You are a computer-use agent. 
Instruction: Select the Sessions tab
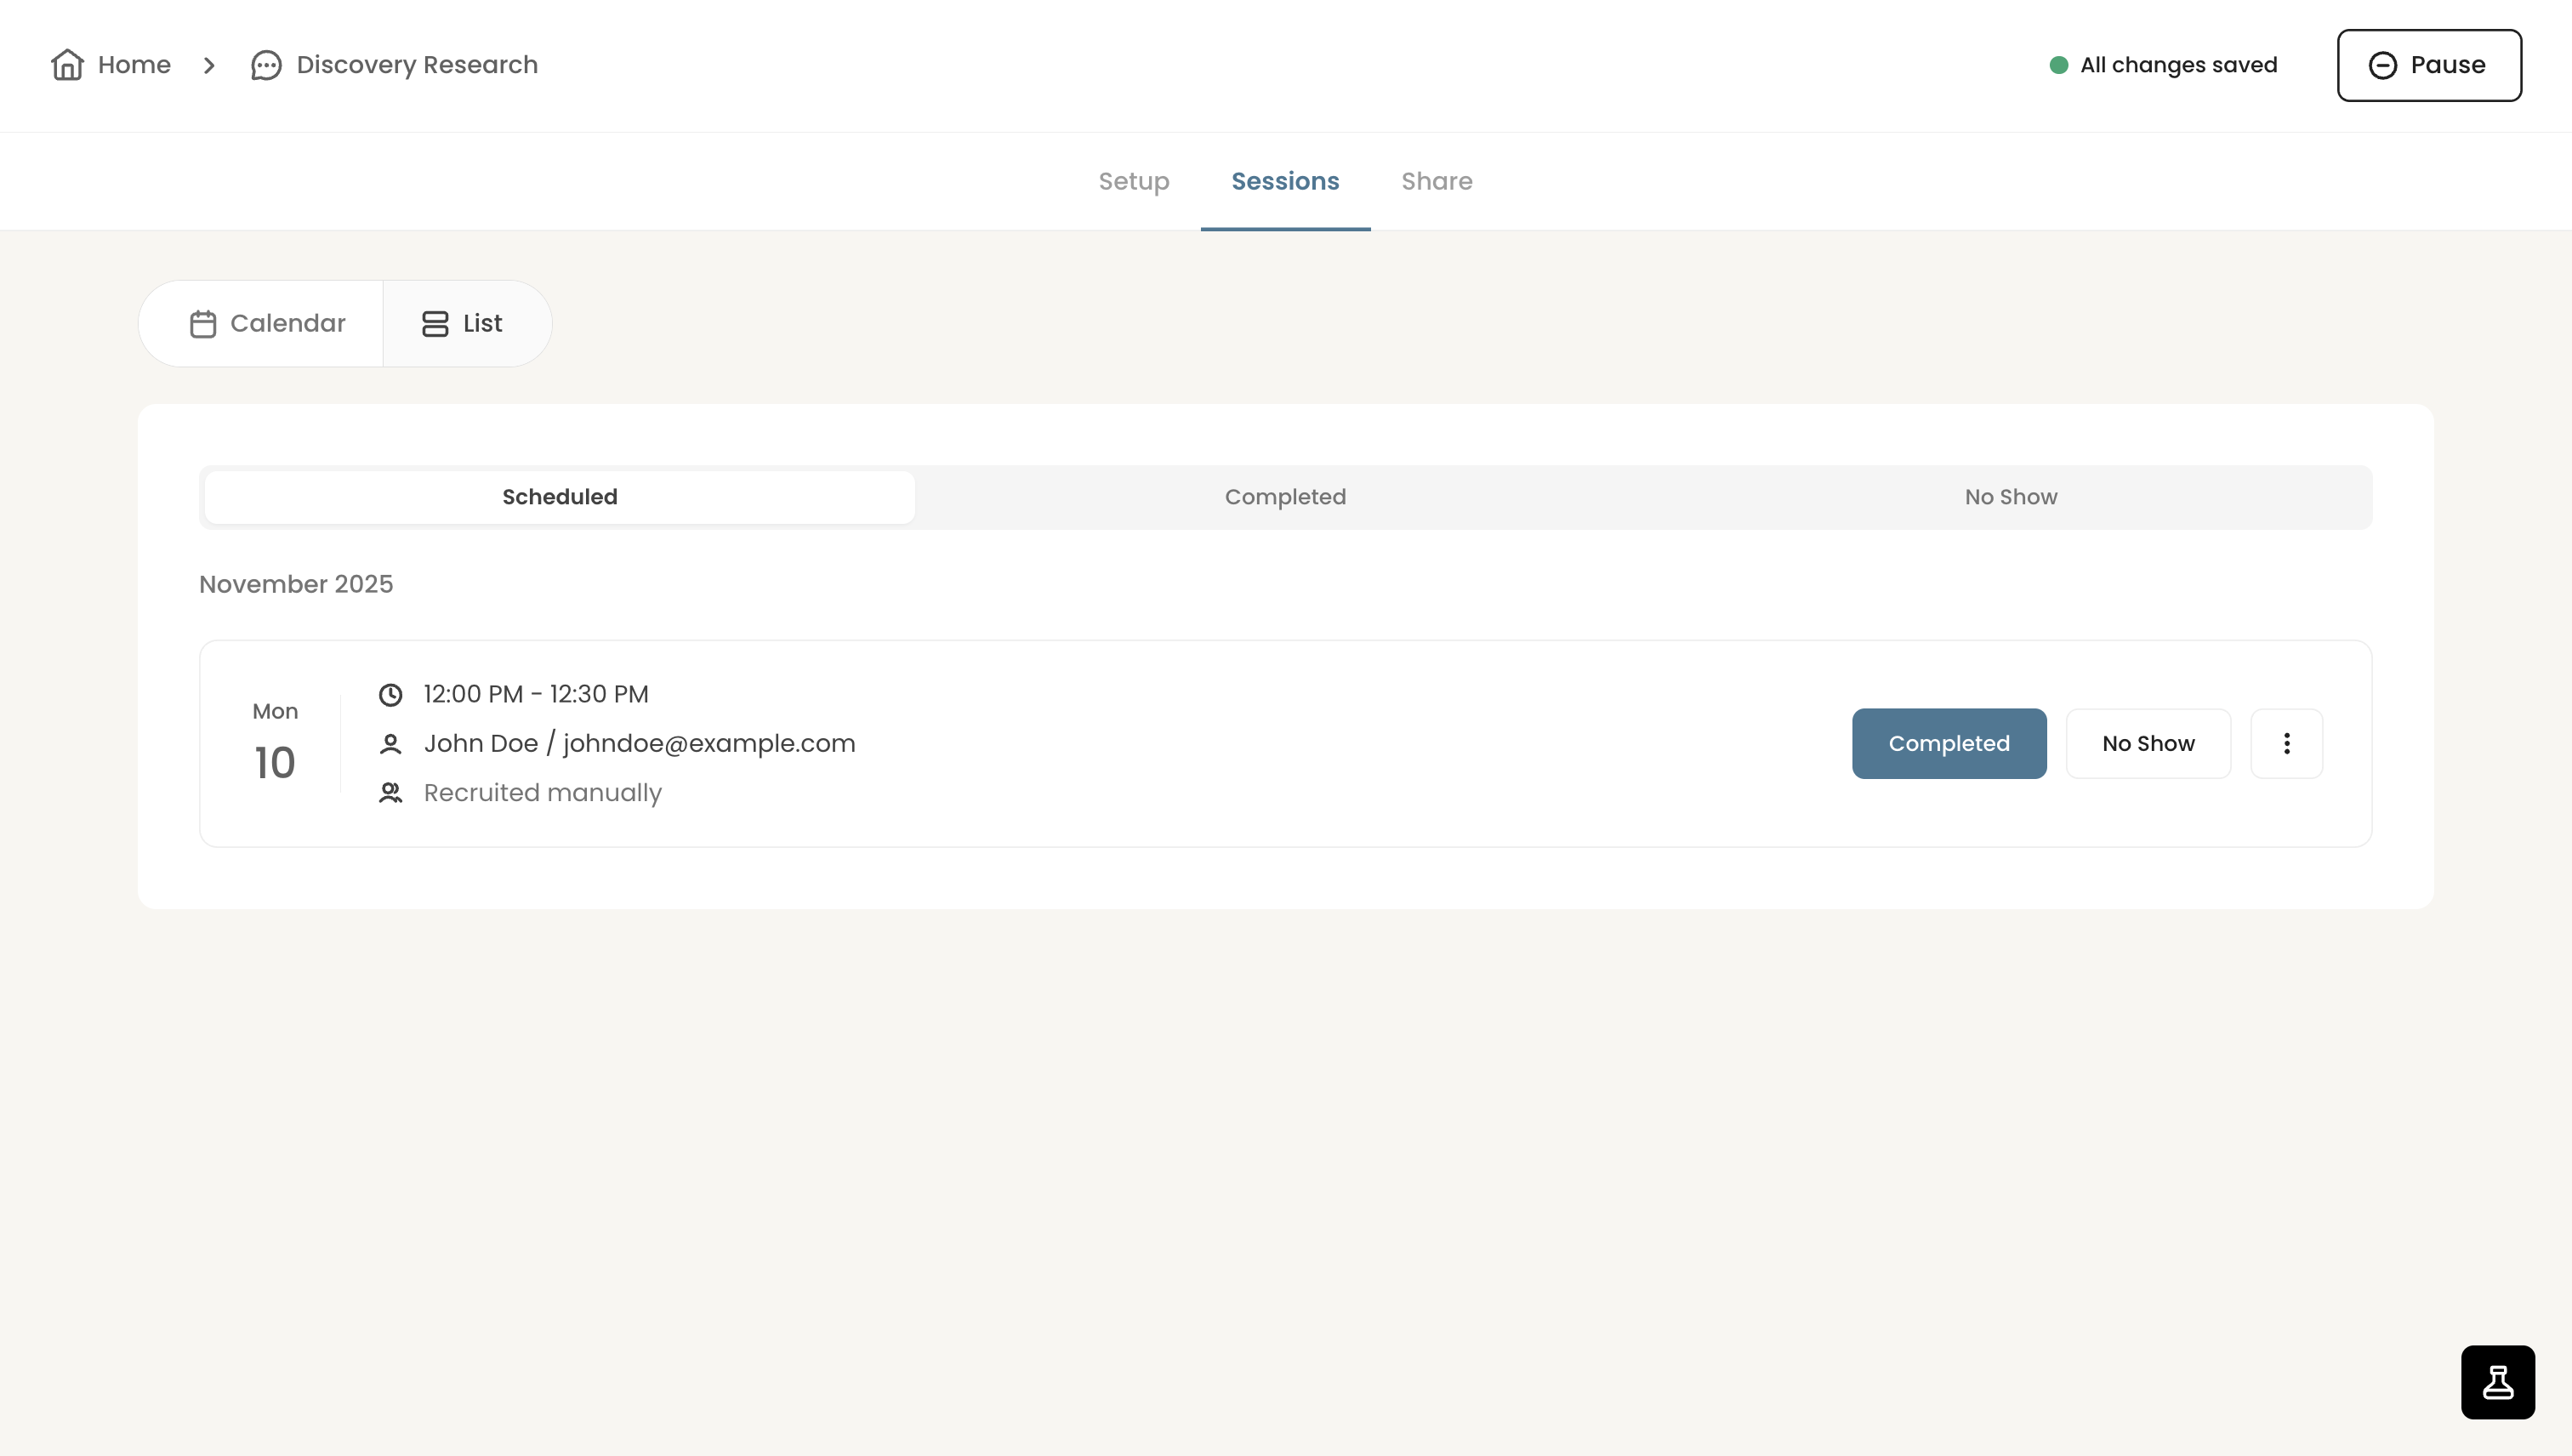point(1285,181)
